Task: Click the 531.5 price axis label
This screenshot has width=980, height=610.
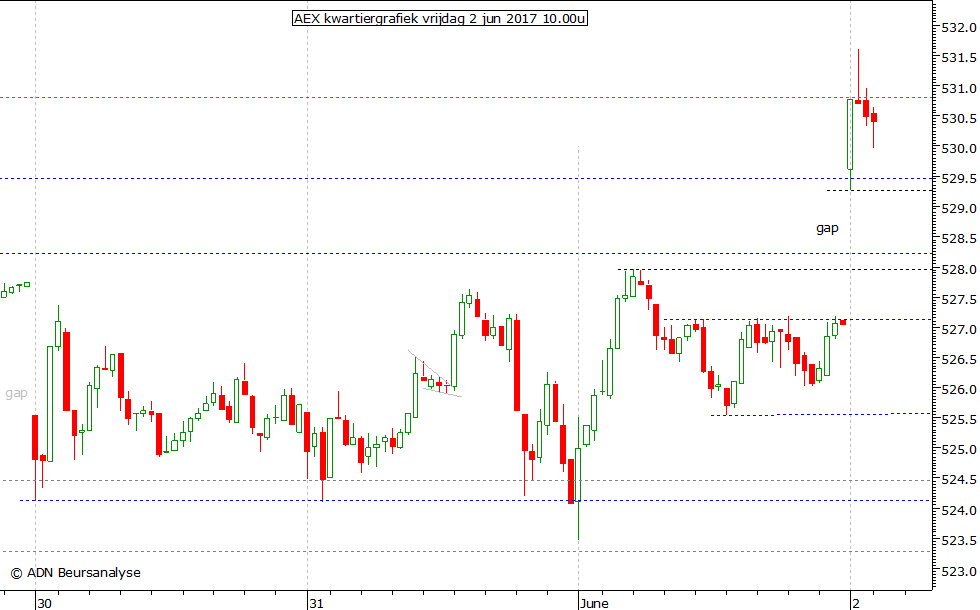Action: tap(959, 58)
